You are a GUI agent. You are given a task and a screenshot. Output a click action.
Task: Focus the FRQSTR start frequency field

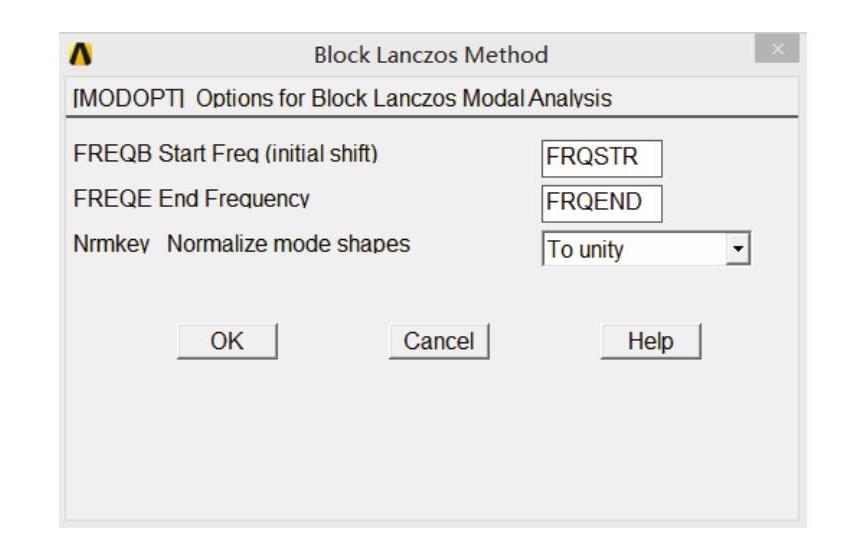pyautogui.click(x=602, y=158)
